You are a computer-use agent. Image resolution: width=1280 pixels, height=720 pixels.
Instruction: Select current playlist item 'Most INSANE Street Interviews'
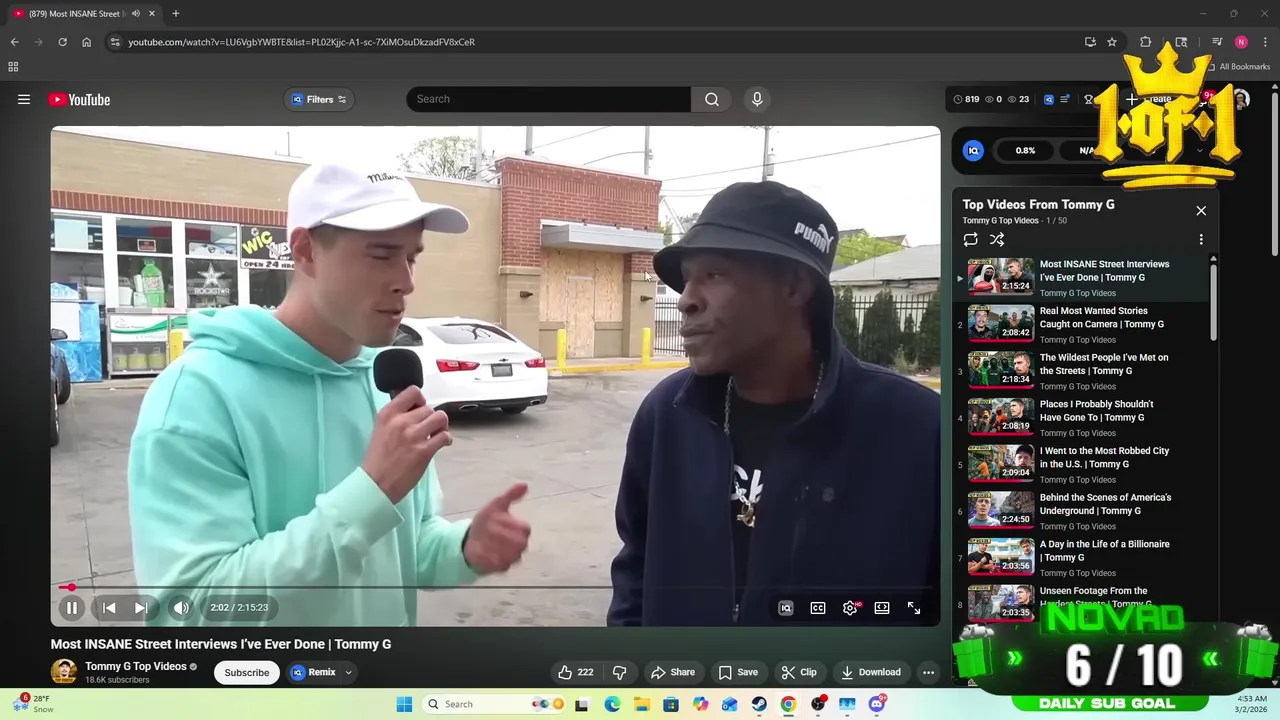1085,277
